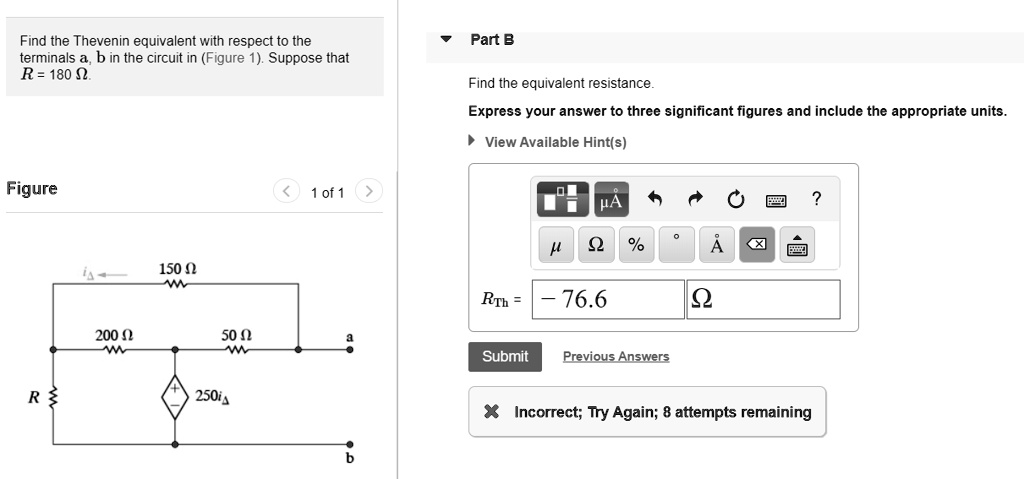Insert the Omega ohm symbol

596,244
